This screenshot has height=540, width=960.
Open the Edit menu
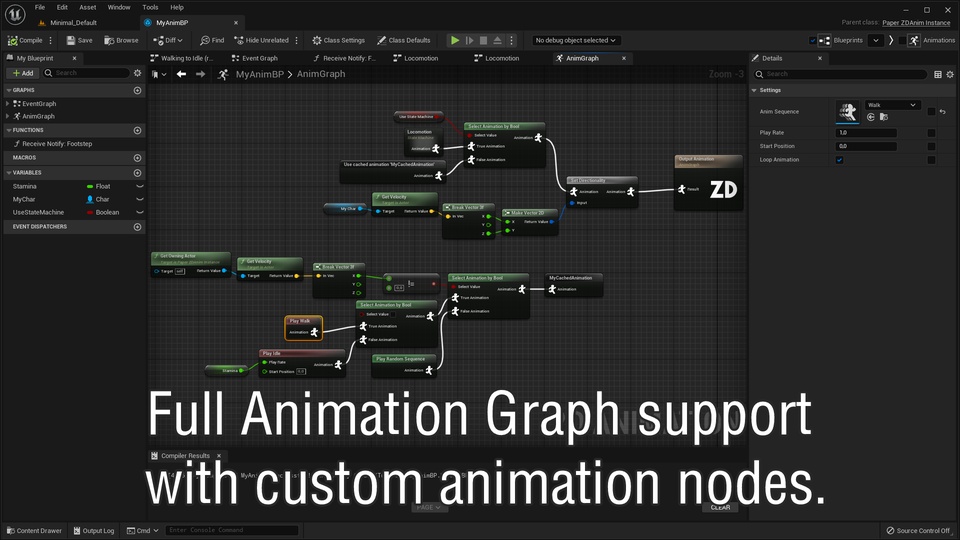[x=62, y=7]
